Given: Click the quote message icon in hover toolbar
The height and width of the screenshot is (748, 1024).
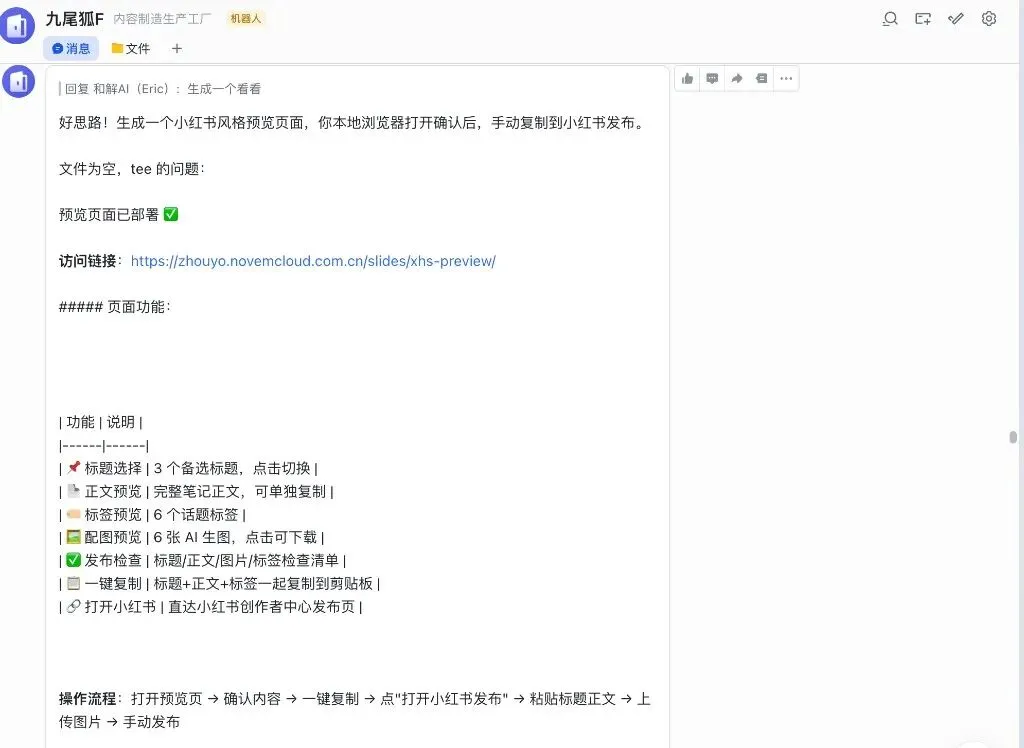Looking at the screenshot, I should click(x=761, y=79).
